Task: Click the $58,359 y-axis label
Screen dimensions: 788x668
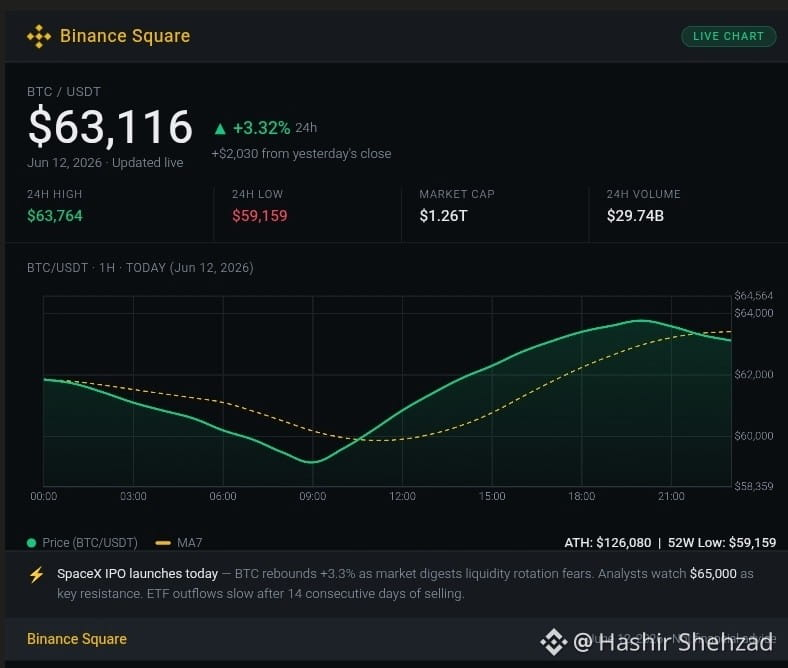Action: [x=753, y=486]
